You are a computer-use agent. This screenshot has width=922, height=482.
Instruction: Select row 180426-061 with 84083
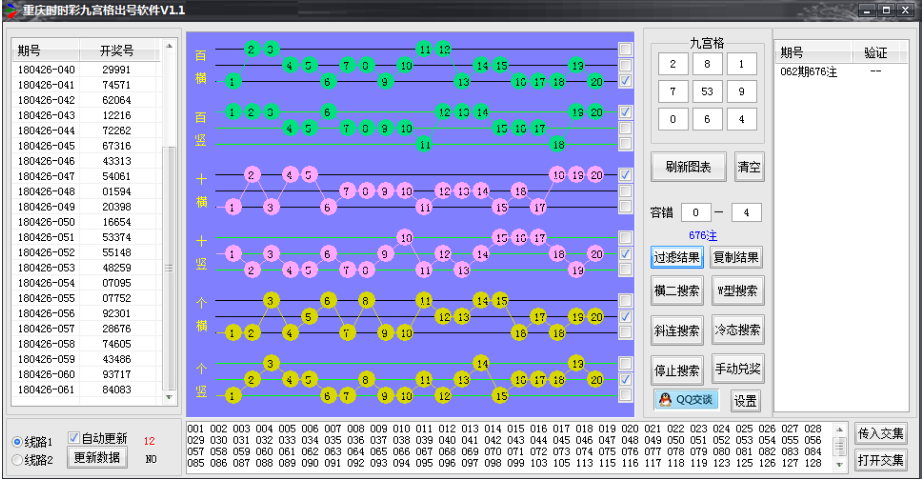tap(86, 390)
